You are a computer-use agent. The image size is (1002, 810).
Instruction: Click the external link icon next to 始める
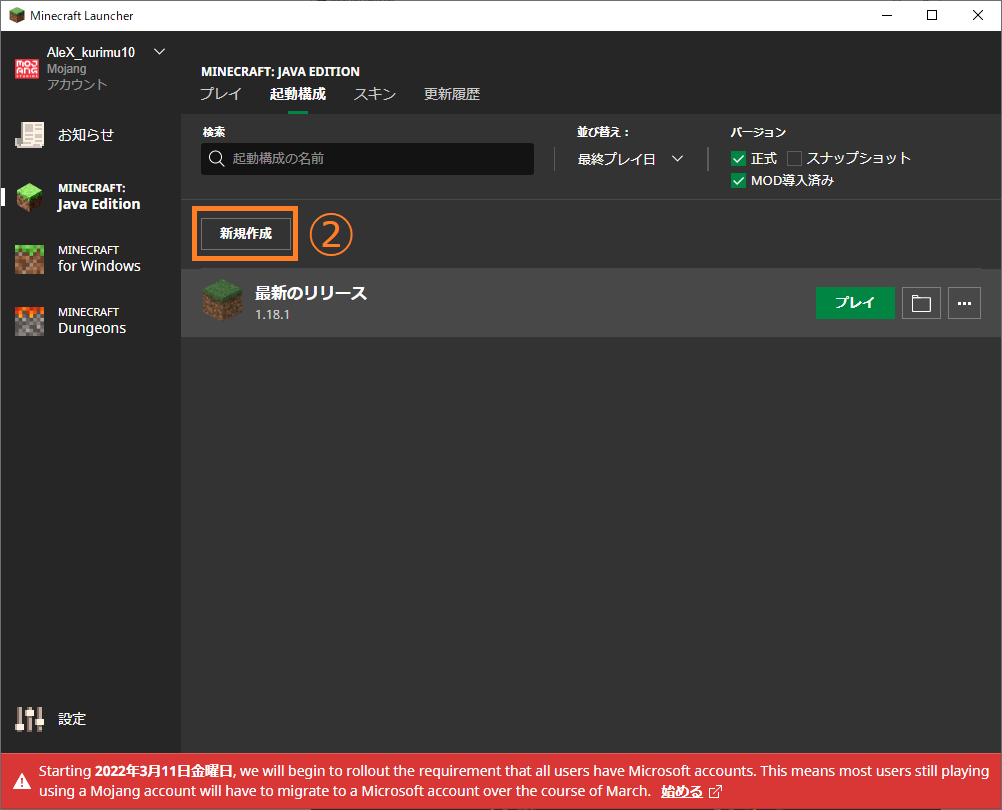[716, 792]
